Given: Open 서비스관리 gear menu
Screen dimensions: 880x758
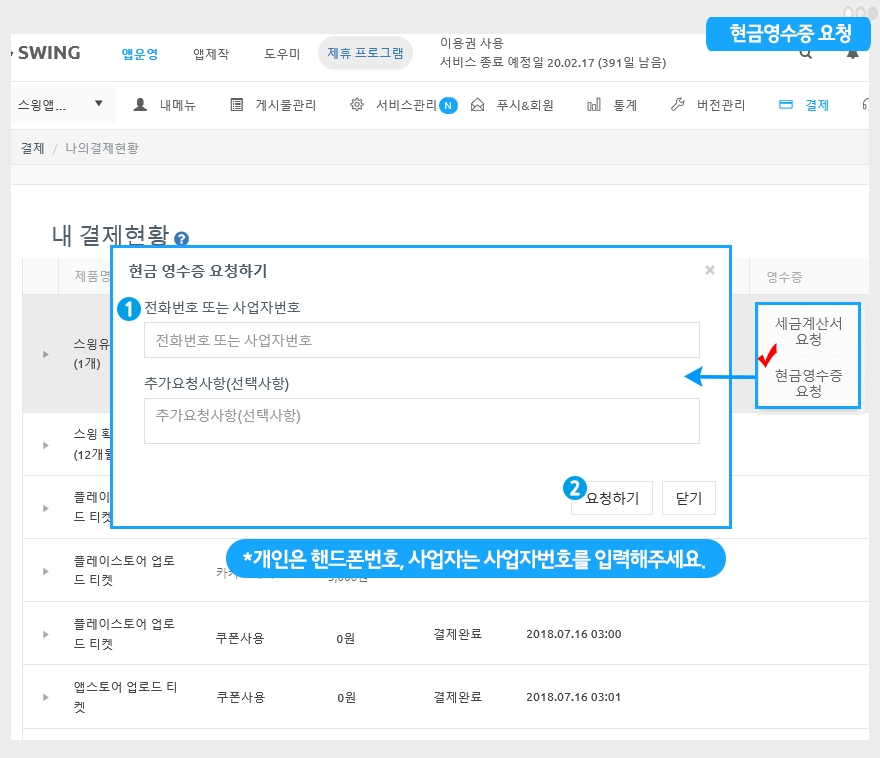Looking at the screenshot, I should tap(396, 105).
